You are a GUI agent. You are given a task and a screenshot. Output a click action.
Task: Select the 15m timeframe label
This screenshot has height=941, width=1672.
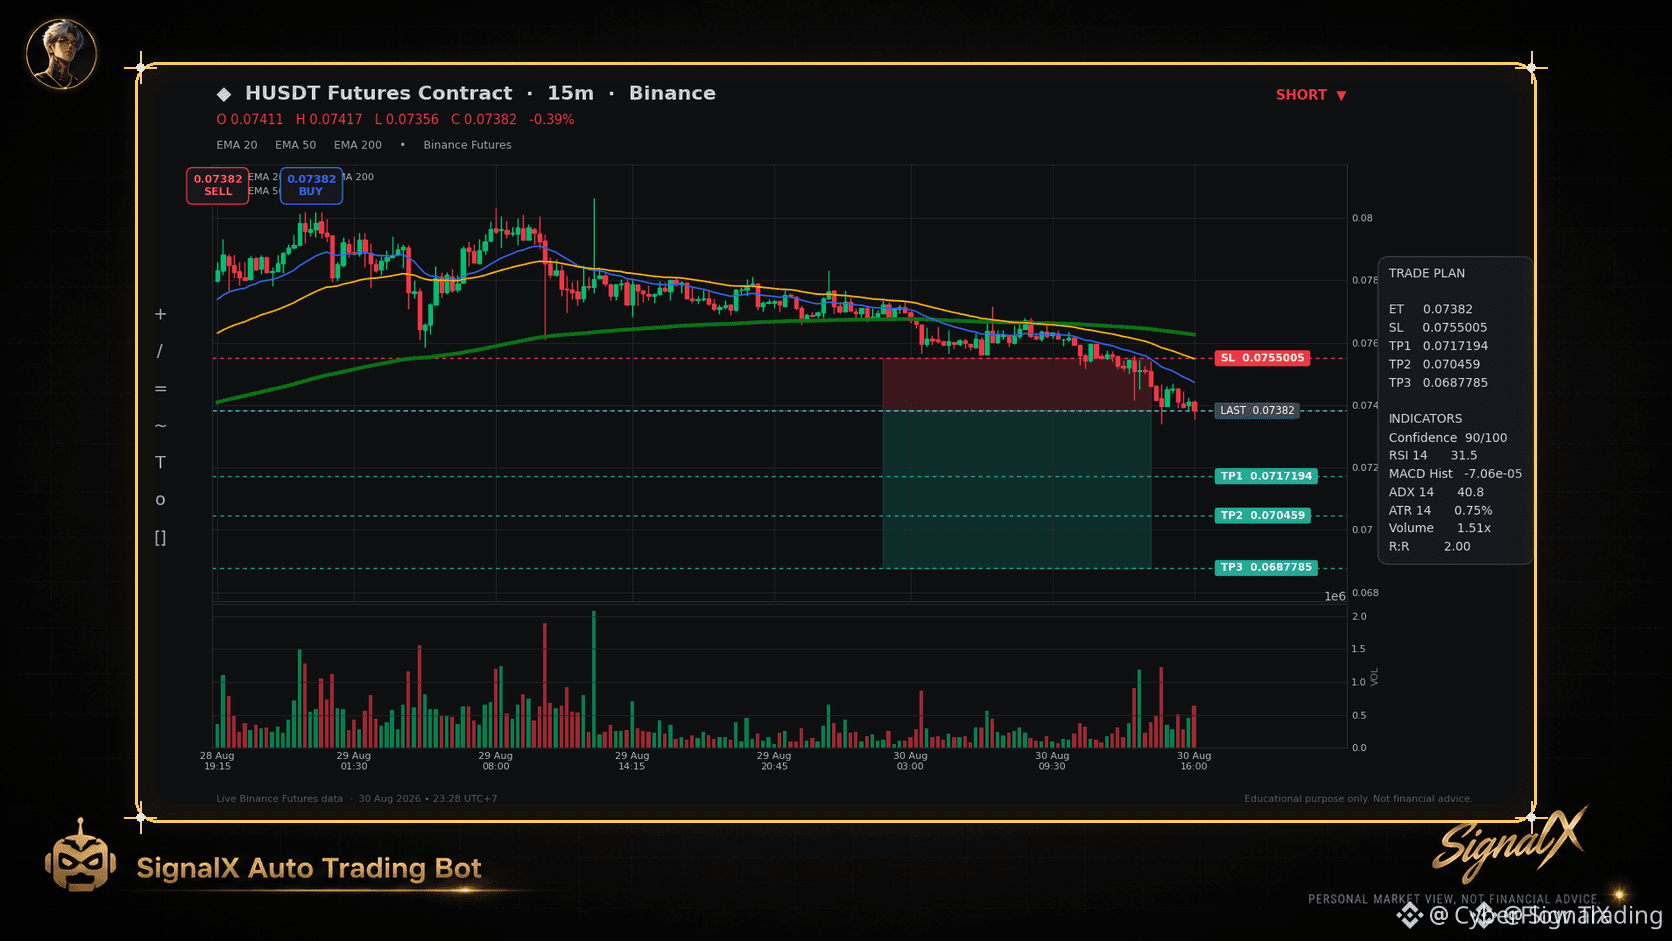[570, 93]
